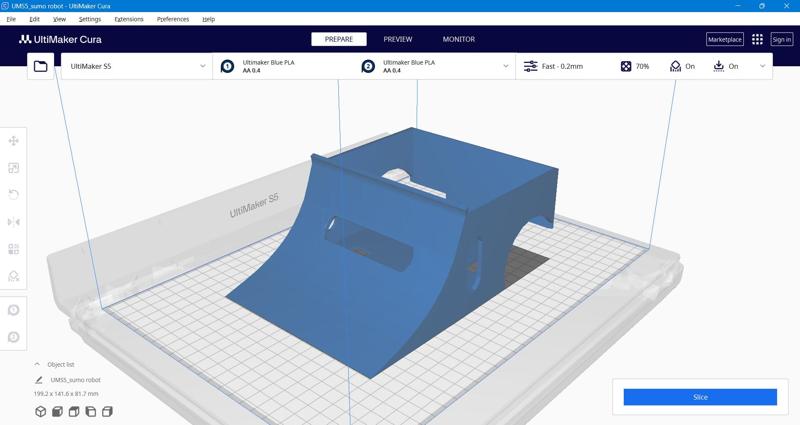Screen dimensions: 800x425
Task: Click the Slice button
Action: pos(700,397)
